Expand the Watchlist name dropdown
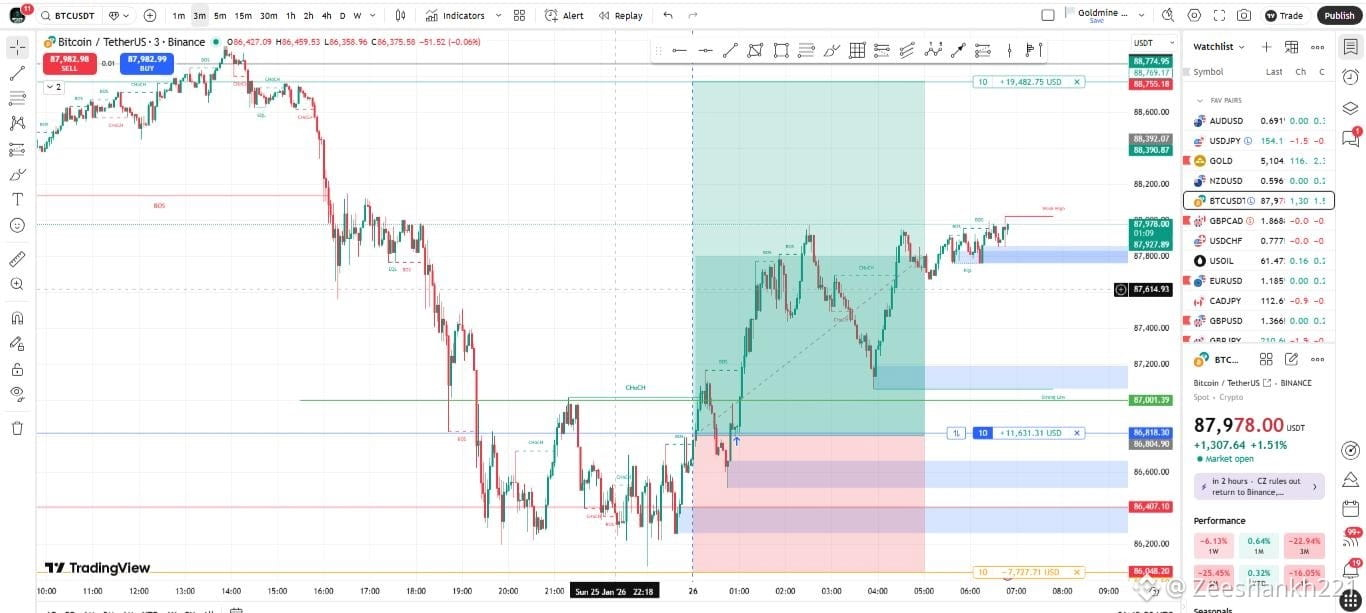1366x613 pixels. point(1219,47)
